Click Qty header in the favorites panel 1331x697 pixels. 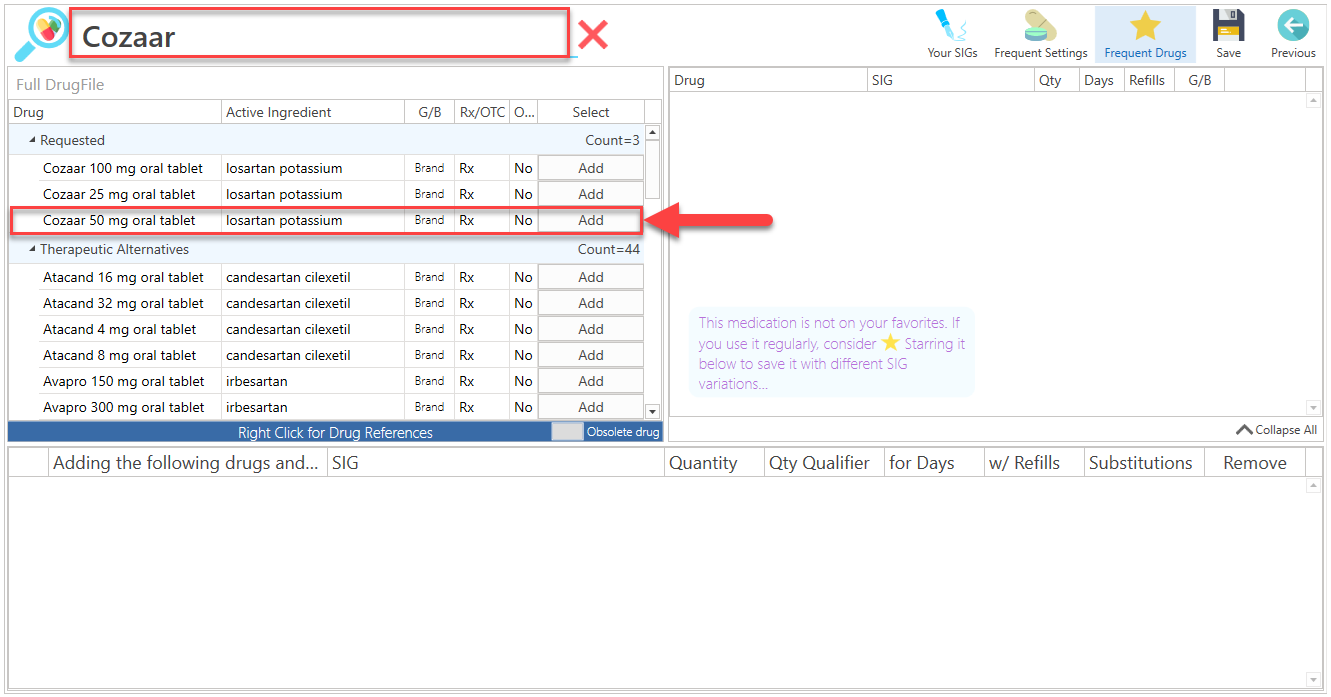click(1057, 80)
